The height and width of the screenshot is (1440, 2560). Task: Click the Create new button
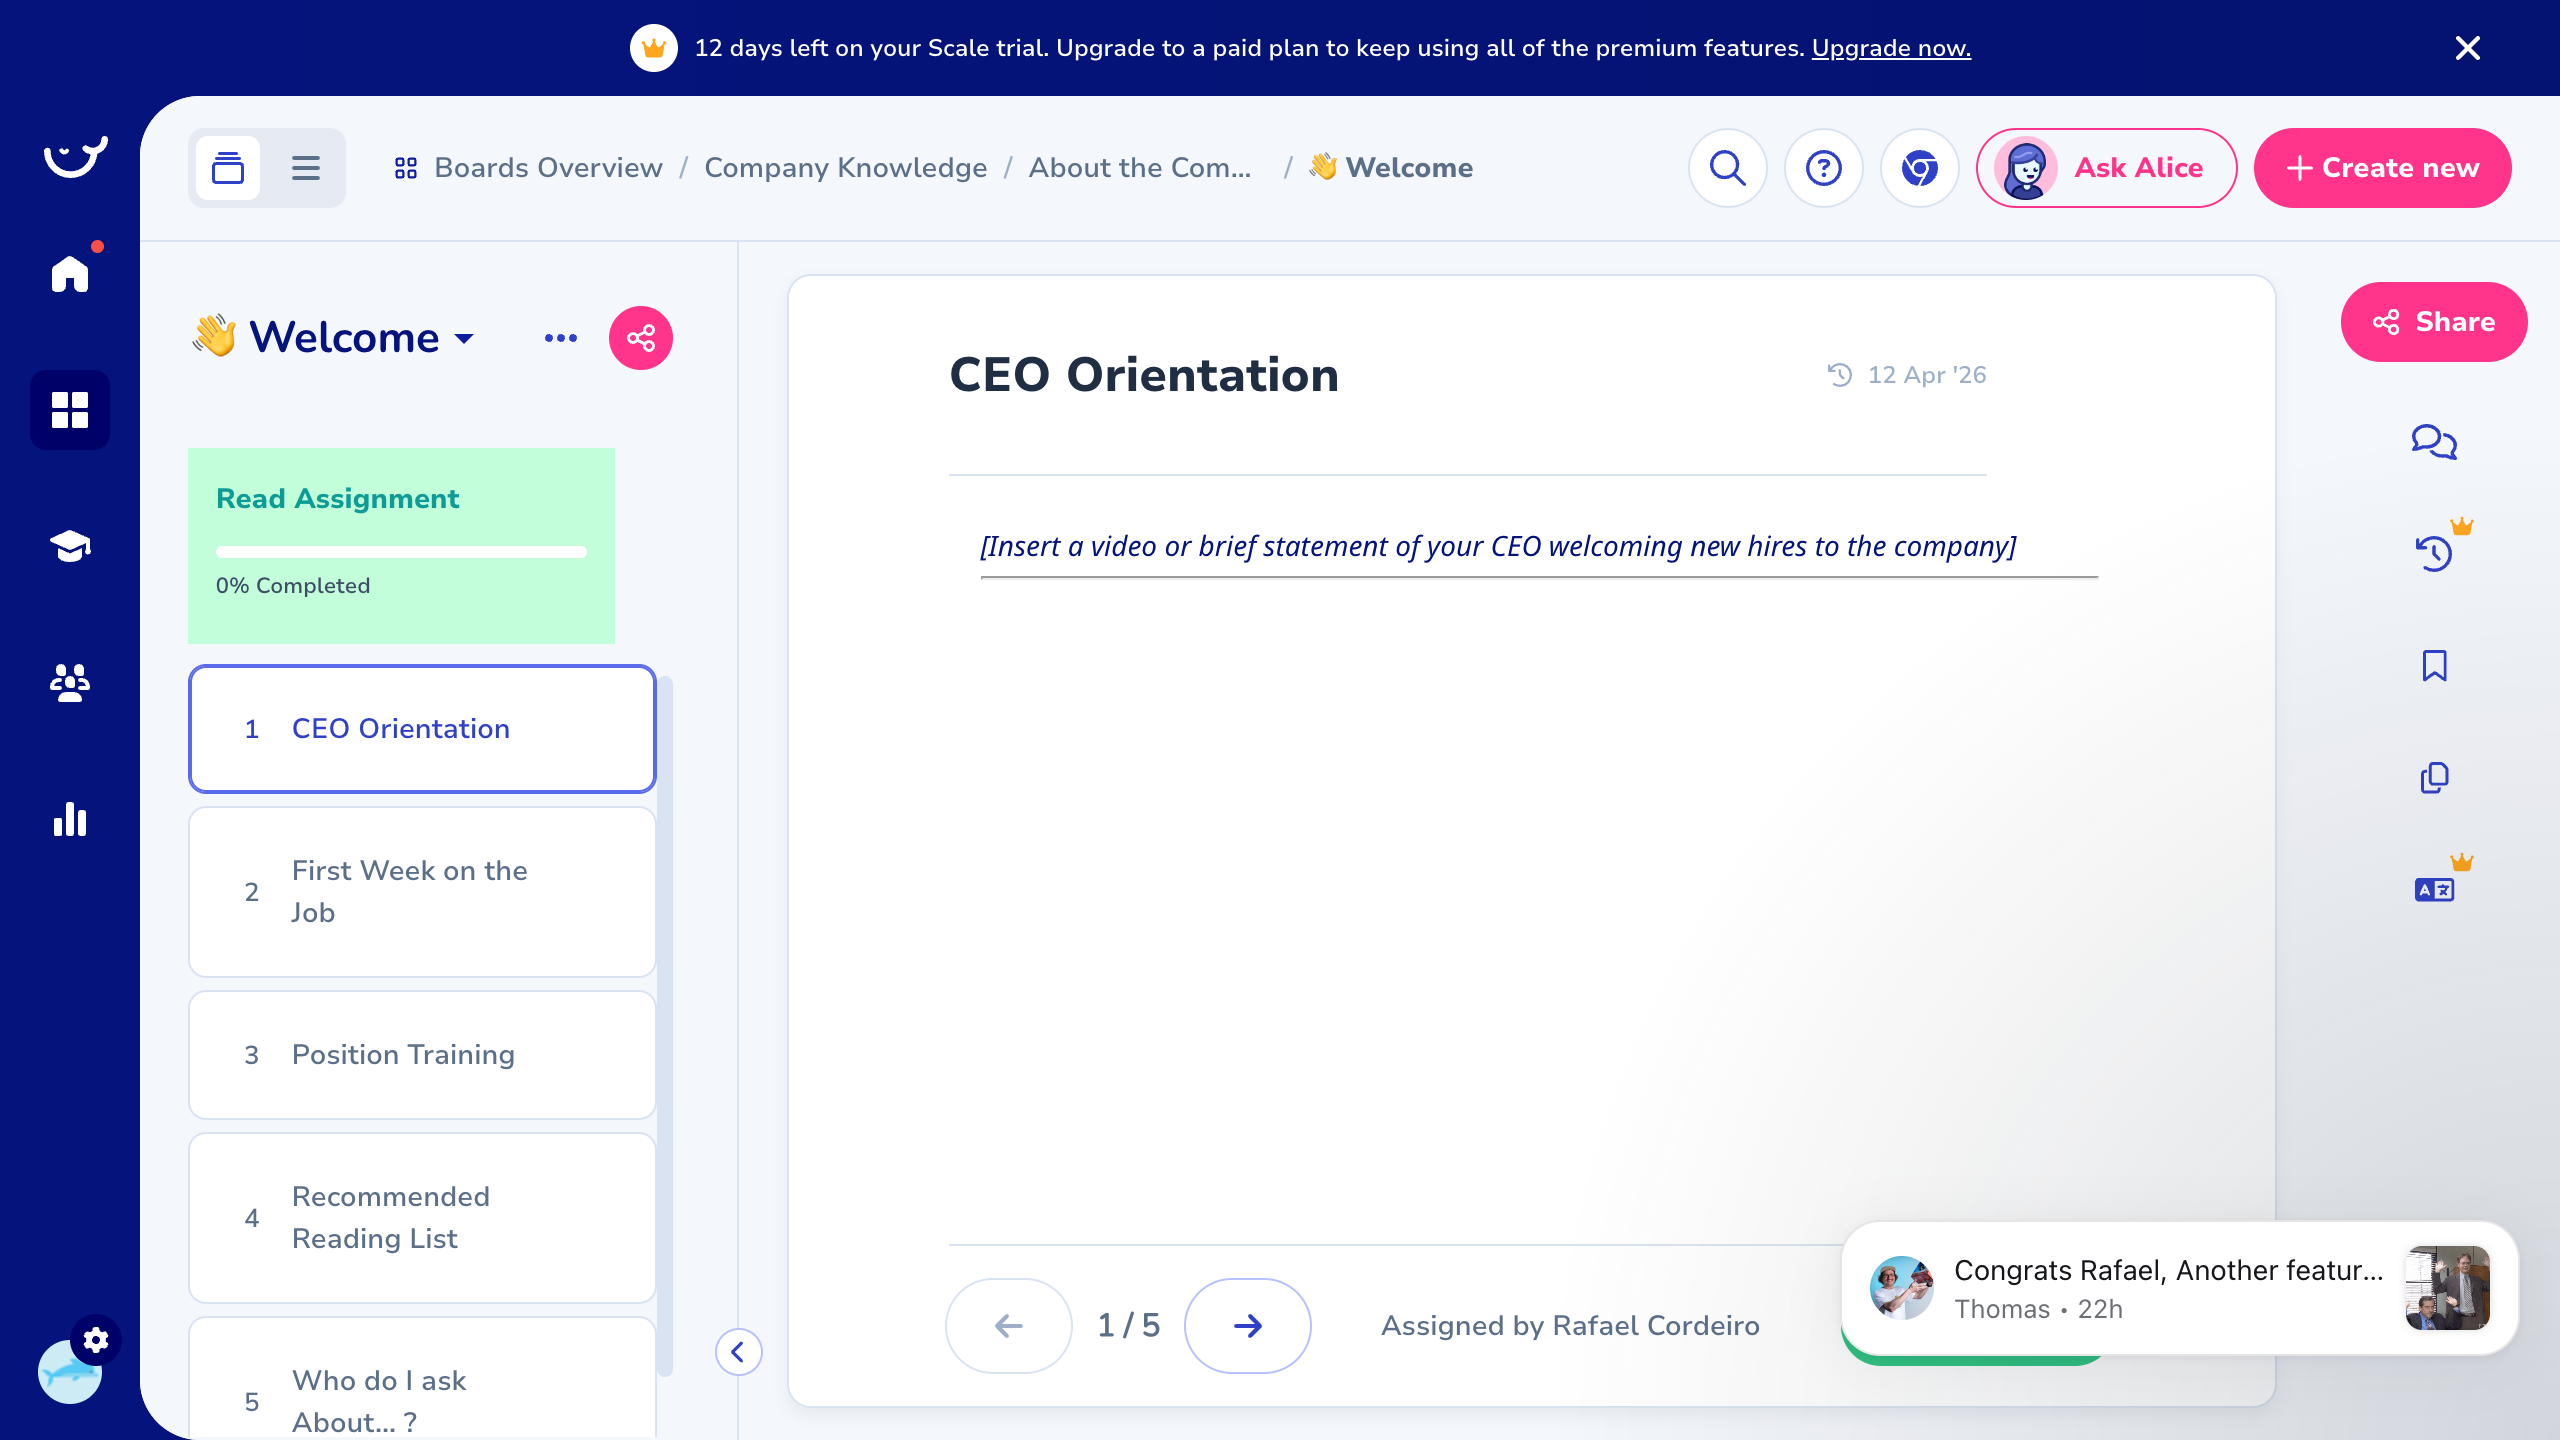(x=2382, y=168)
